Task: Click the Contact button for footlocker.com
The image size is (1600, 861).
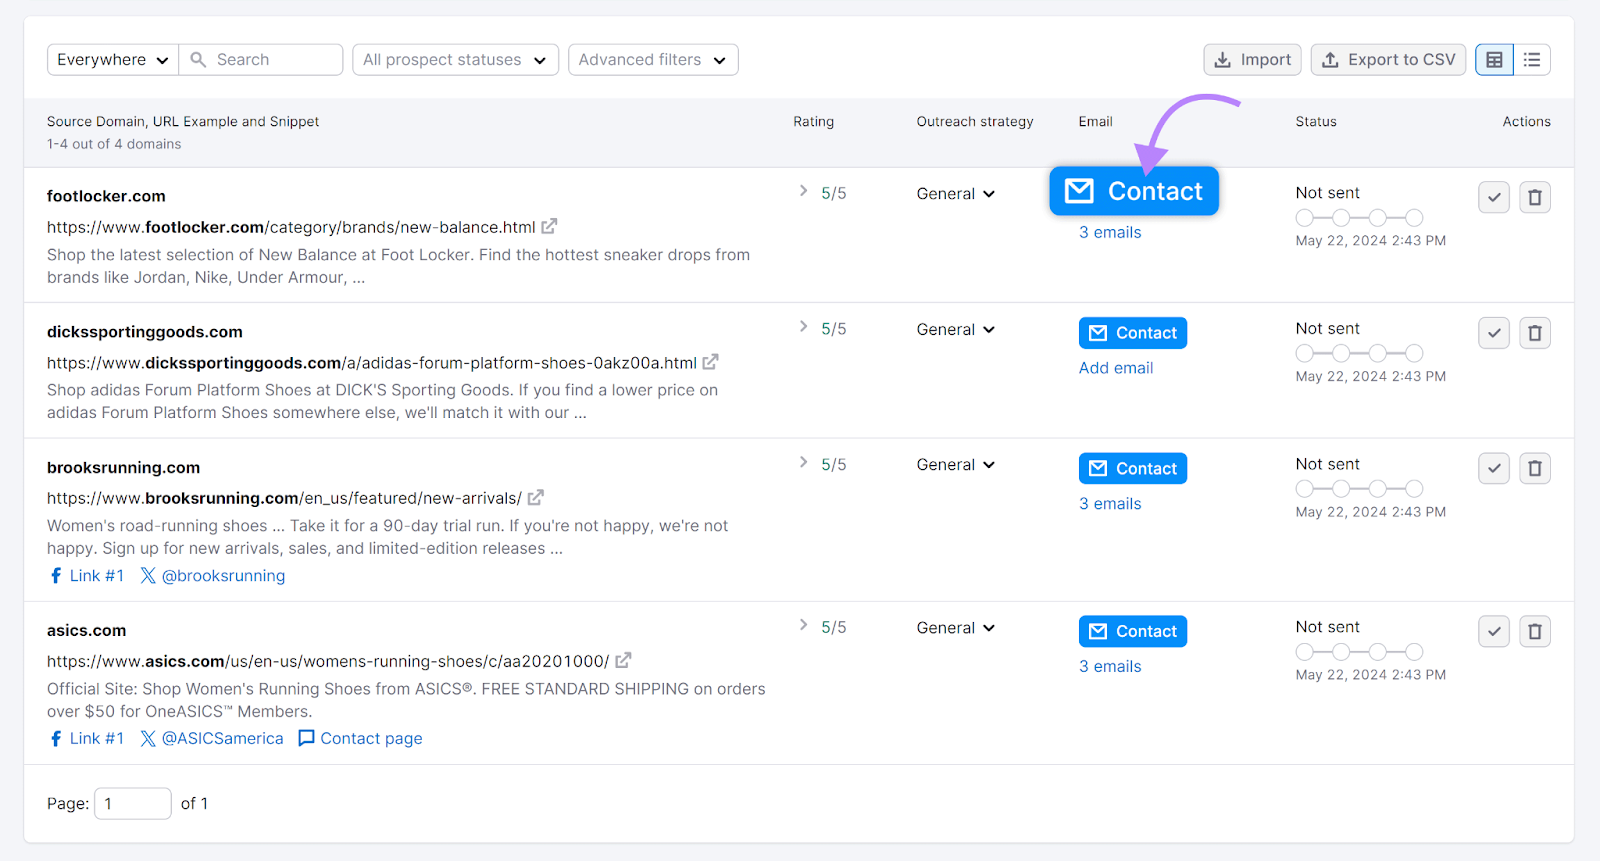Action: click(x=1133, y=191)
